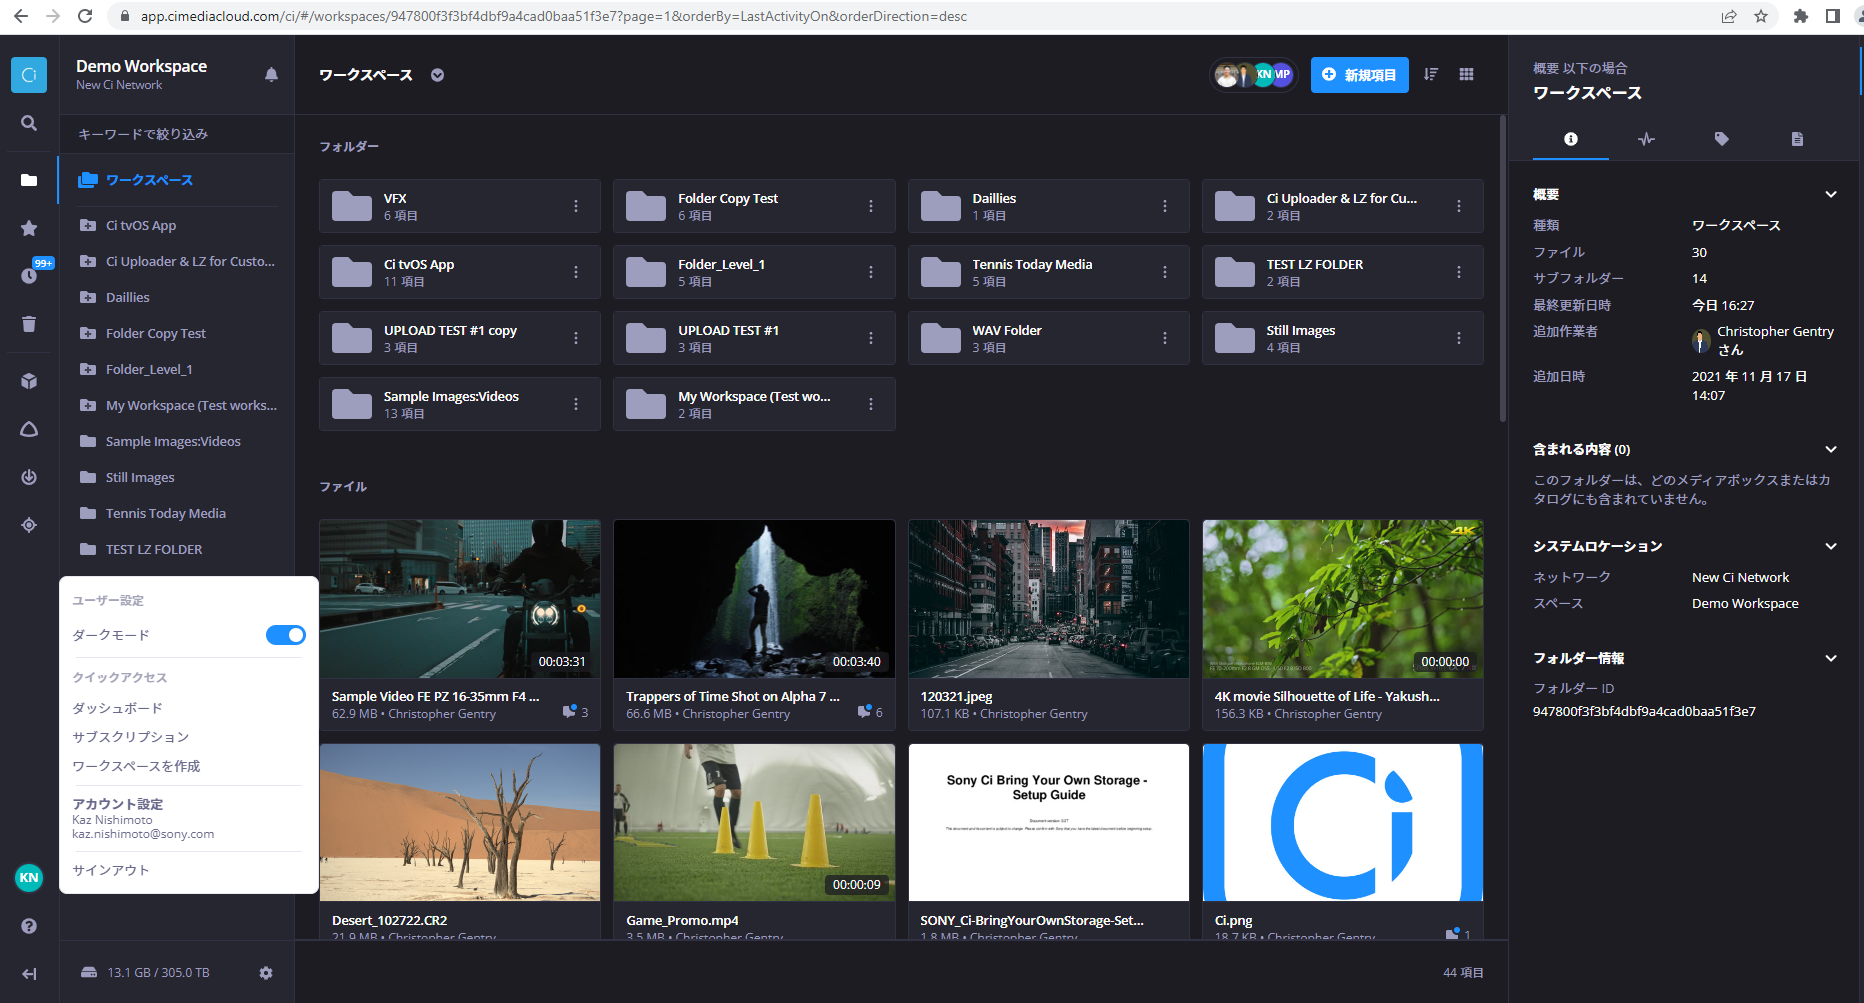Click the sort order icon
Viewport: 1864px width, 1003px height.
[x=1431, y=75]
